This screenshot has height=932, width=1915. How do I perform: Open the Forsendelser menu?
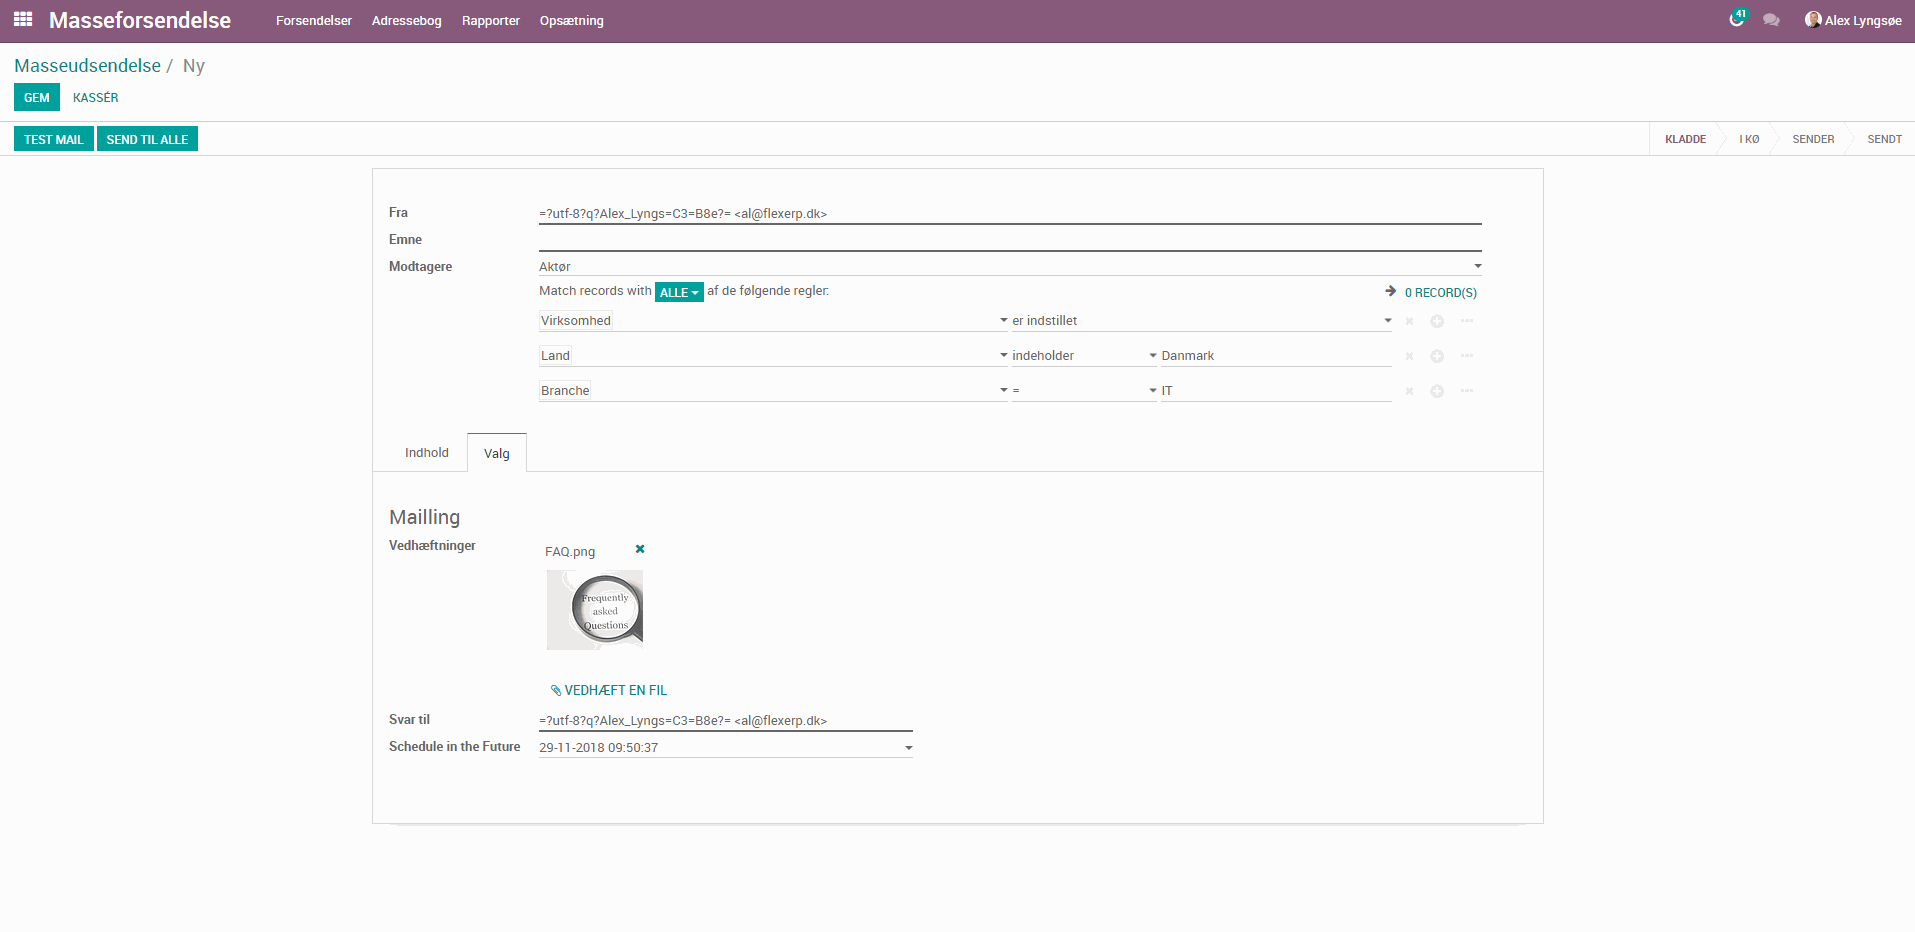[314, 21]
